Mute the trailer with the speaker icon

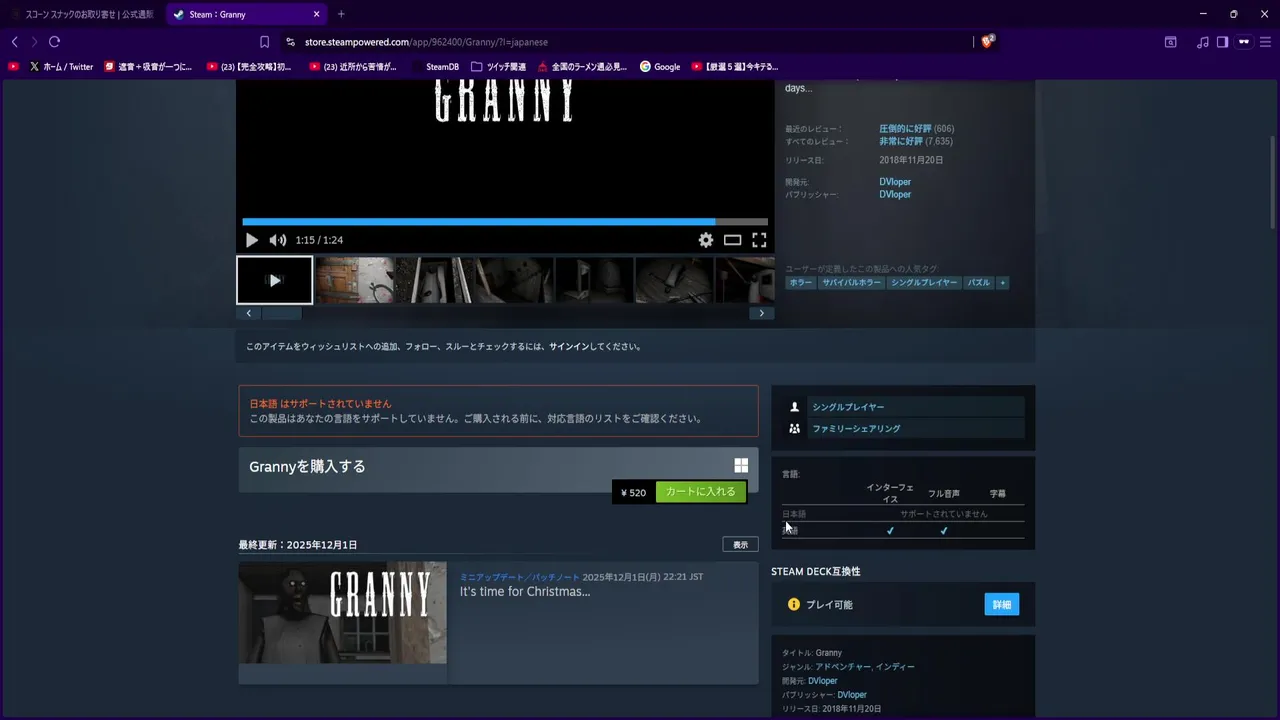click(278, 240)
